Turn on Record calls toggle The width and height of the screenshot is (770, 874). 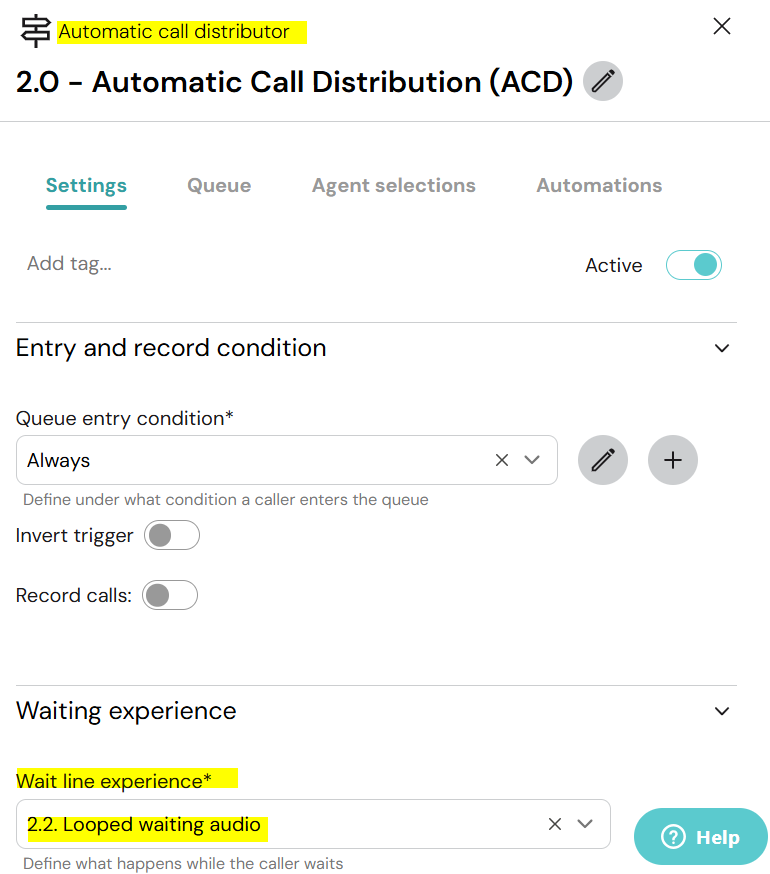170,595
